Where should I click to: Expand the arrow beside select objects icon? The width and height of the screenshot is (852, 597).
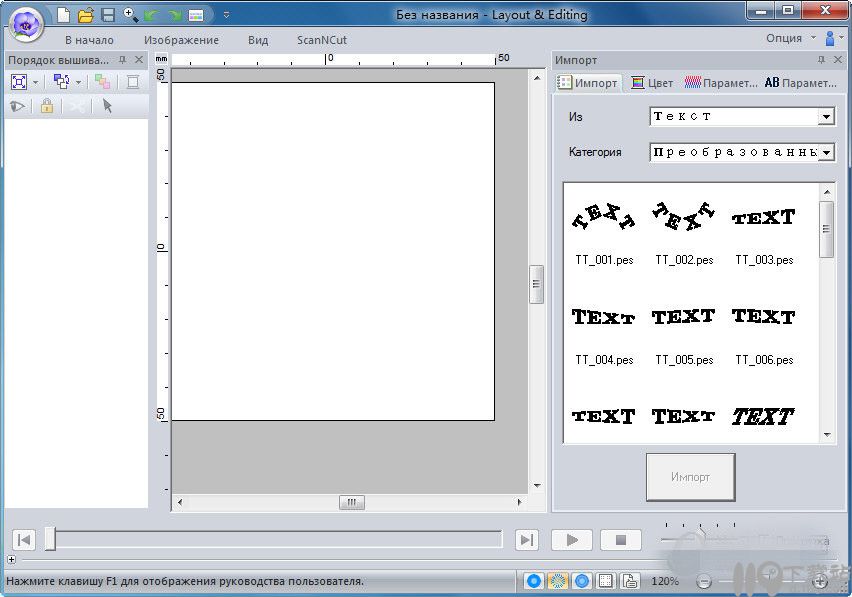coord(78,83)
